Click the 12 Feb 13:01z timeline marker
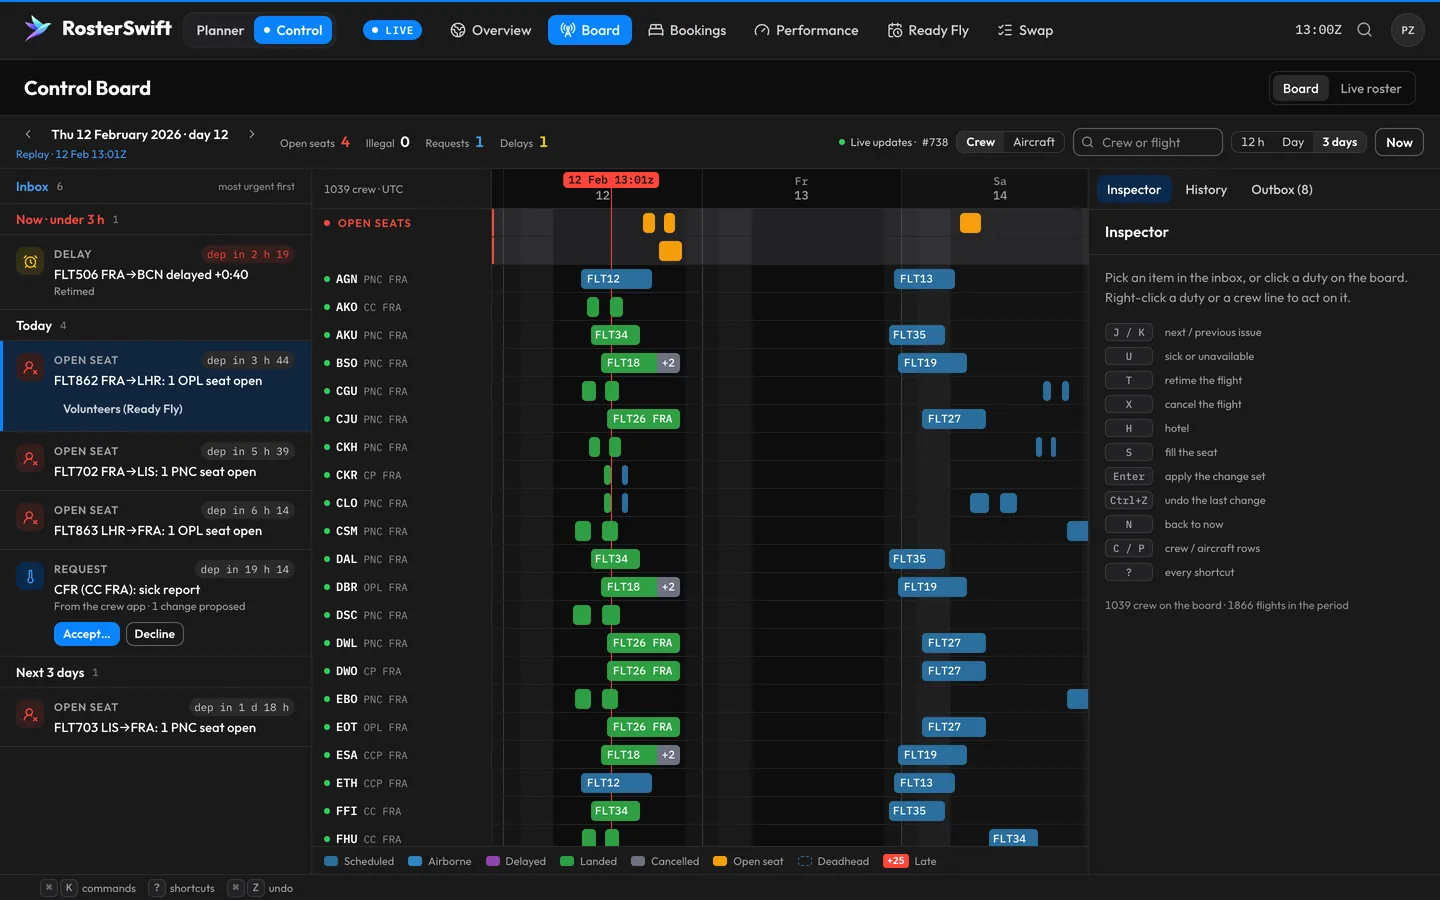Image resolution: width=1440 pixels, height=900 pixels. coord(611,180)
